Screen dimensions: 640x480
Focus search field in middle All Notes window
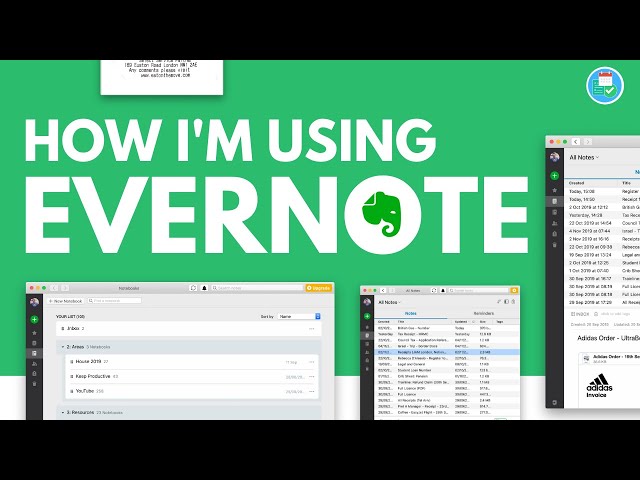point(478,290)
